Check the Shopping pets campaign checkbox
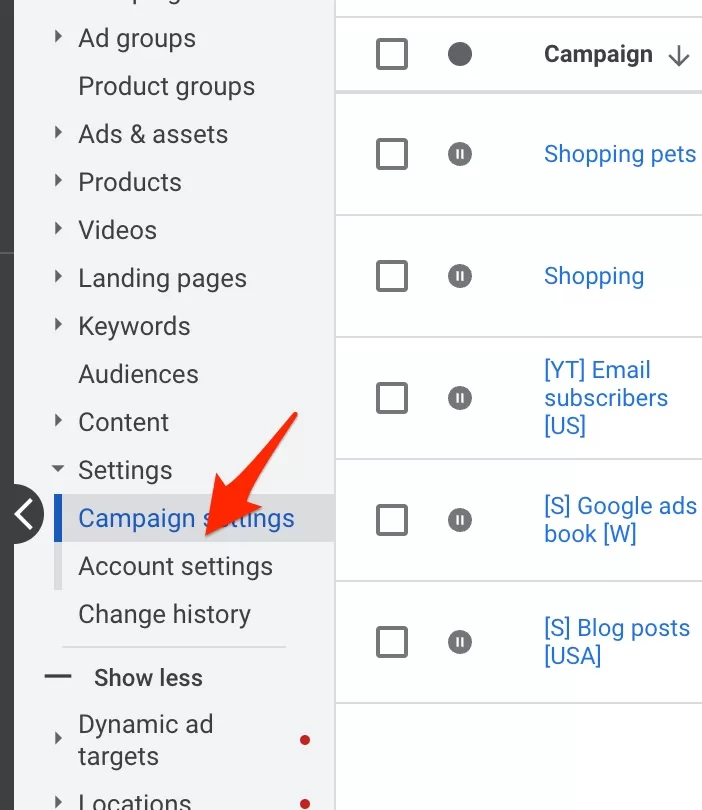This screenshot has width=702, height=810. pos(392,154)
